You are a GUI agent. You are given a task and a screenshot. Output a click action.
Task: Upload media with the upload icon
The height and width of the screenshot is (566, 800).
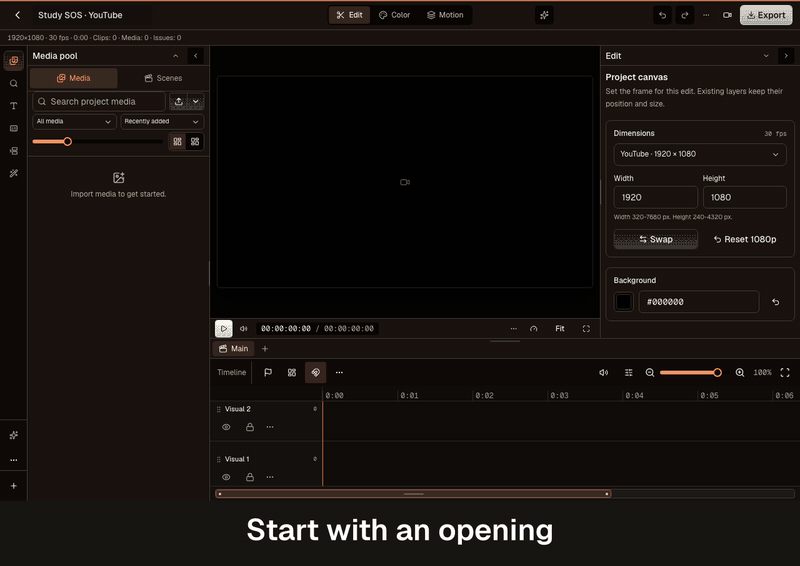(179, 102)
